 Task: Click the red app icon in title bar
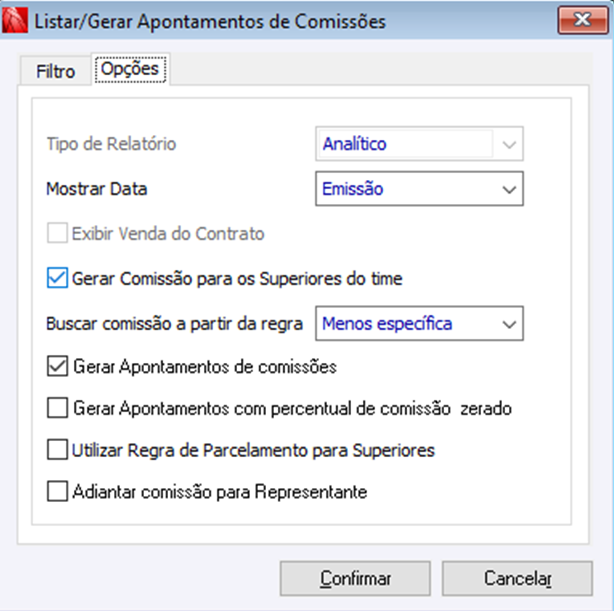(16, 20)
